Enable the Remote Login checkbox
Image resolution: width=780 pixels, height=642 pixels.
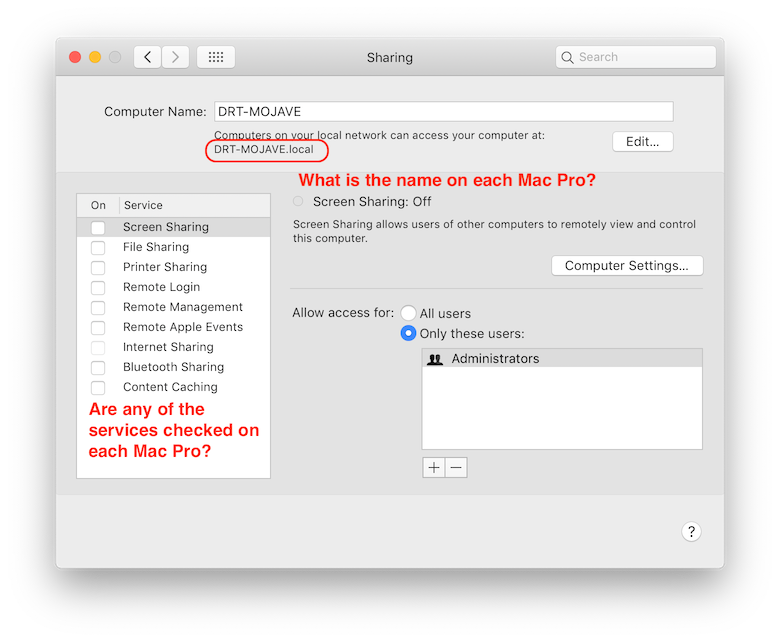[x=98, y=287]
